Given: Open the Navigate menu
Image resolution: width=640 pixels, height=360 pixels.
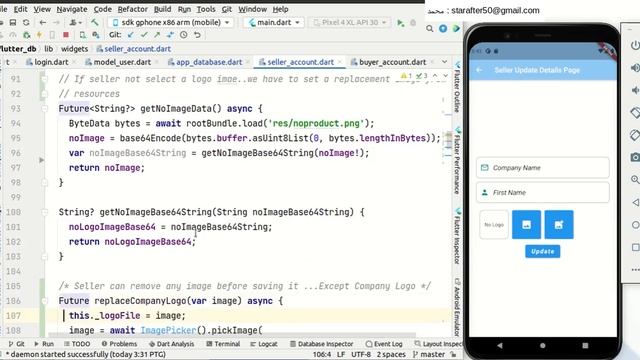Looking at the screenshot, I should pos(72,9).
